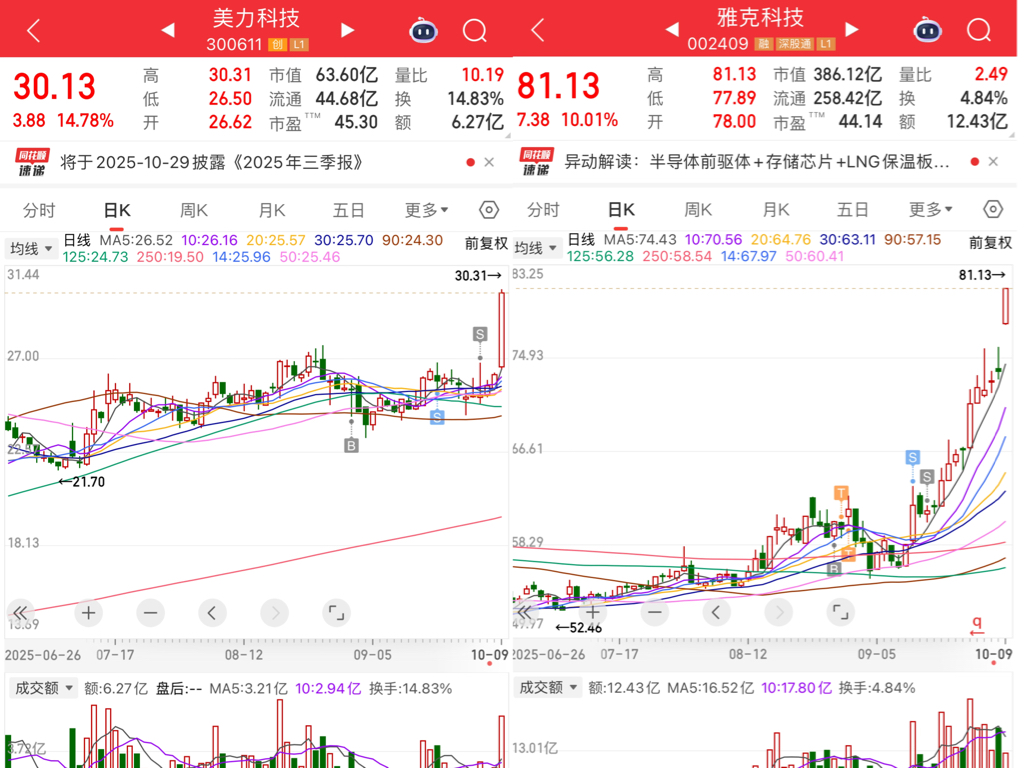The width and height of the screenshot is (1025, 768).
Task: Switch 美力科技 chart to 周K
Action: (x=193, y=210)
